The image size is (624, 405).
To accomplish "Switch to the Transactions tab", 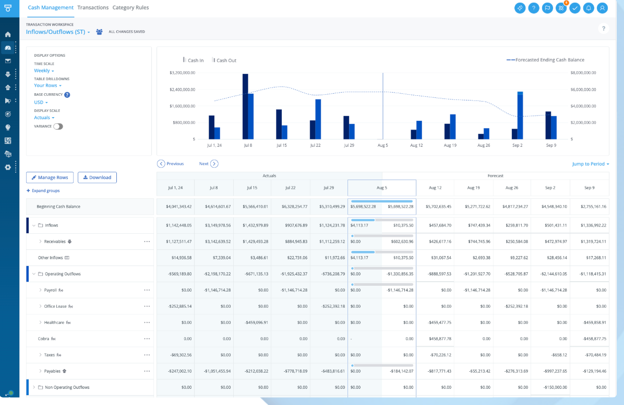I will click(93, 8).
